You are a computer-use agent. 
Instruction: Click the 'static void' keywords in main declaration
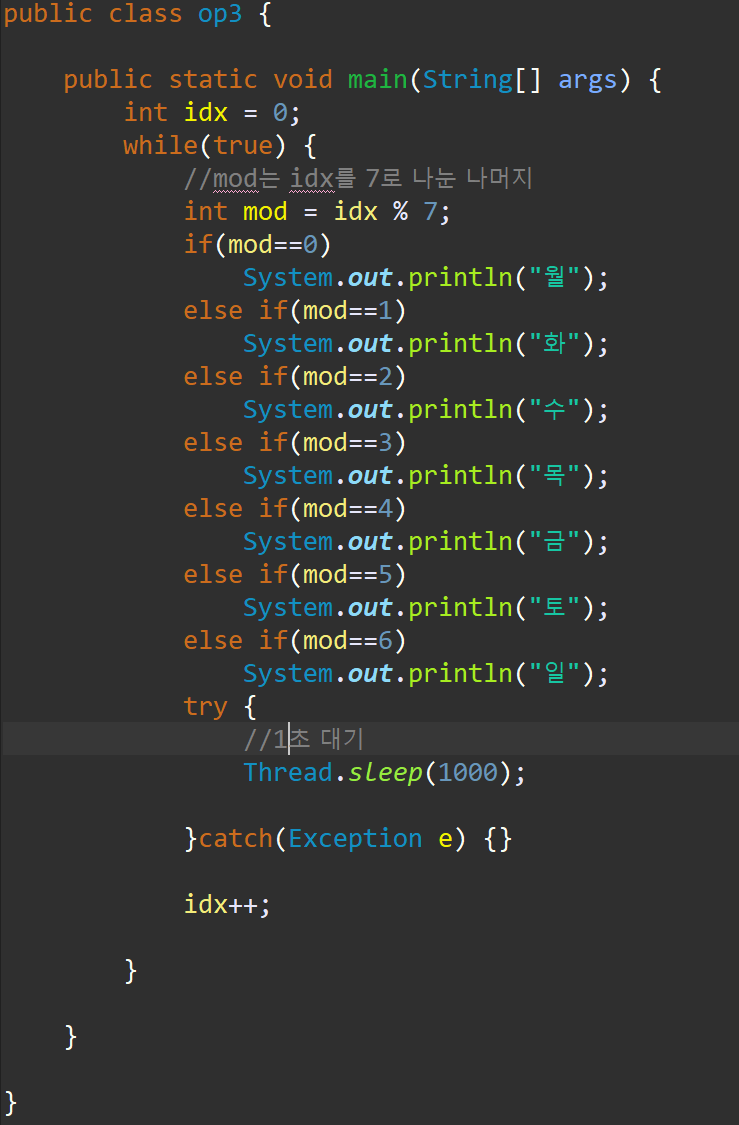pos(250,80)
